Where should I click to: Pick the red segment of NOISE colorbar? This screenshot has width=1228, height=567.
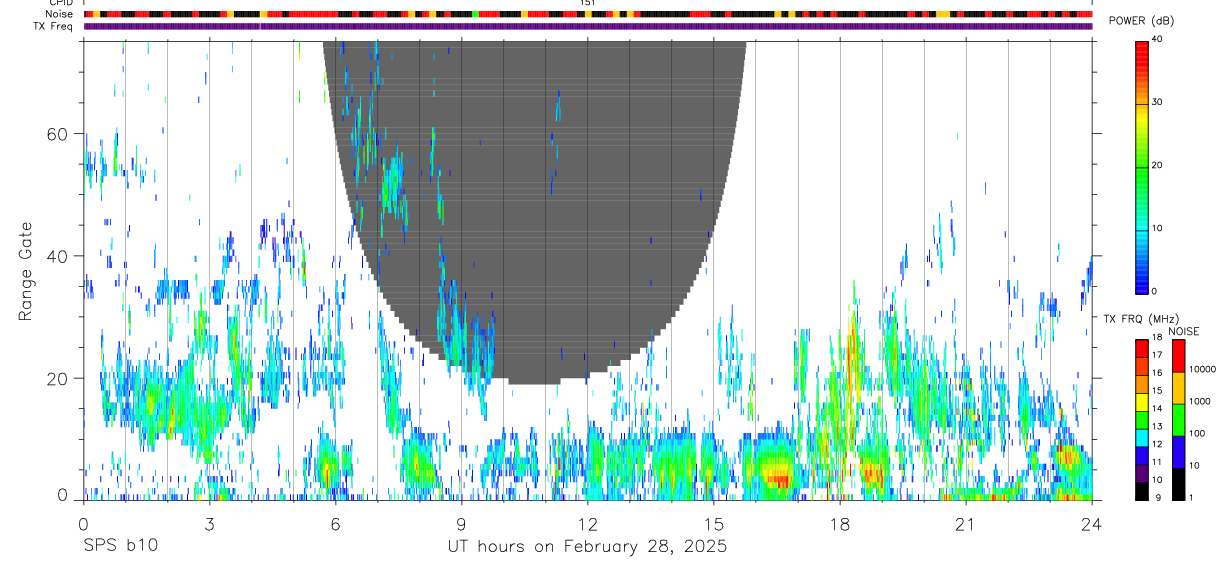[x=1178, y=356]
